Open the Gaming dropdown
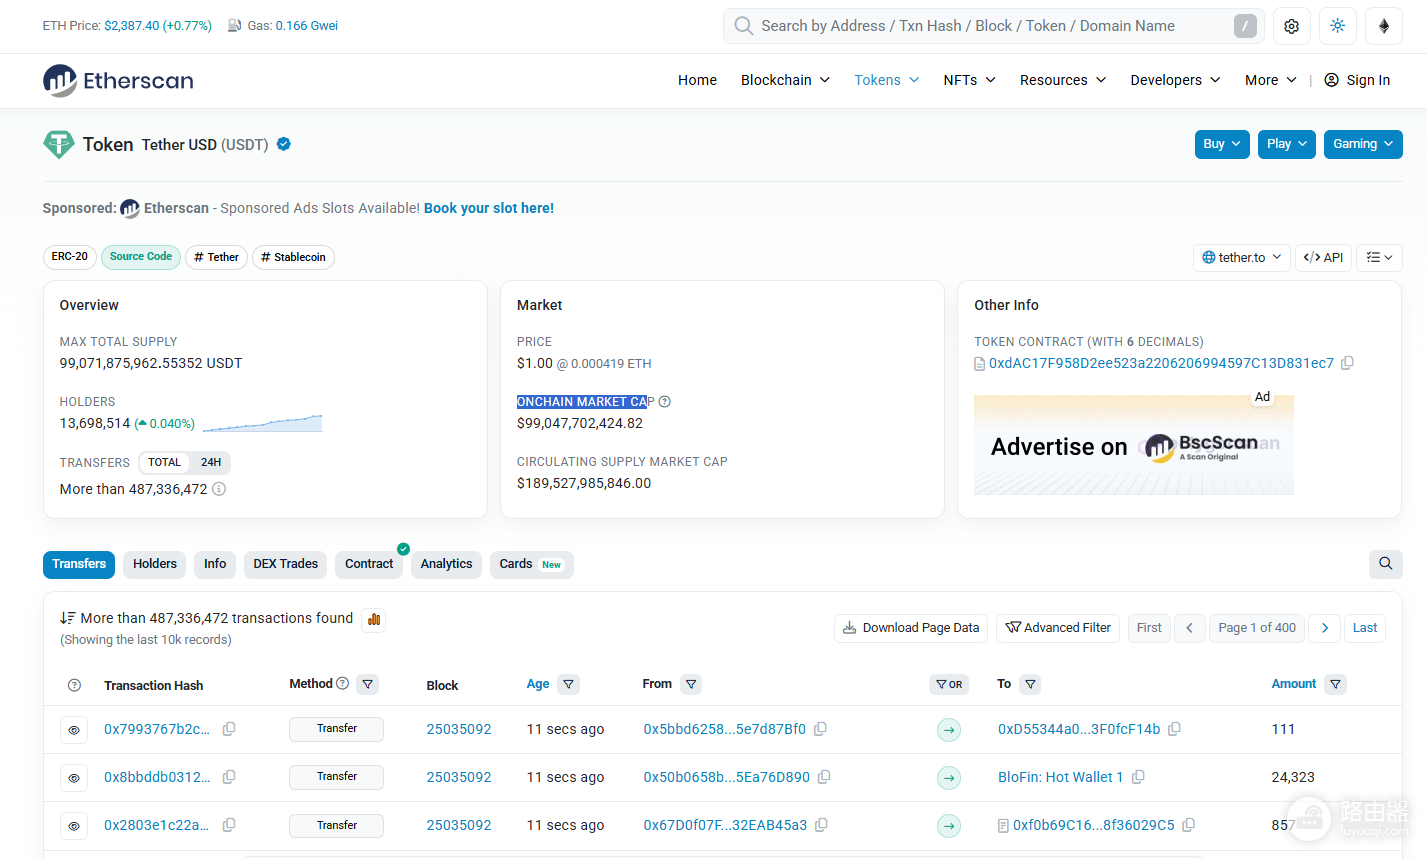The height and width of the screenshot is (859, 1427). [x=1363, y=144]
